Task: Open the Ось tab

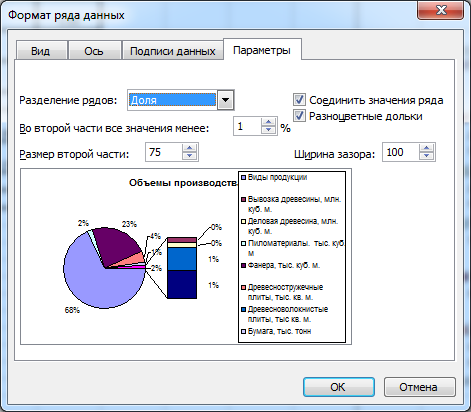Action: tap(94, 51)
